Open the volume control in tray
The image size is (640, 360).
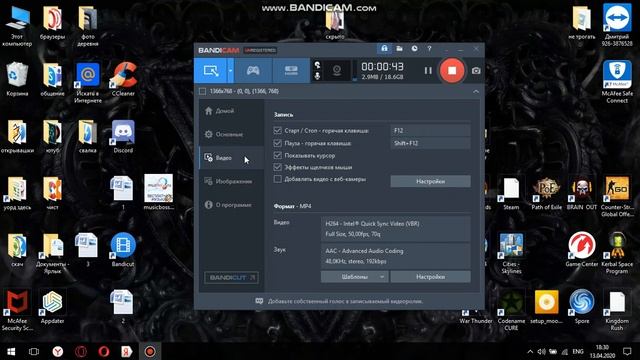click(x=541, y=351)
